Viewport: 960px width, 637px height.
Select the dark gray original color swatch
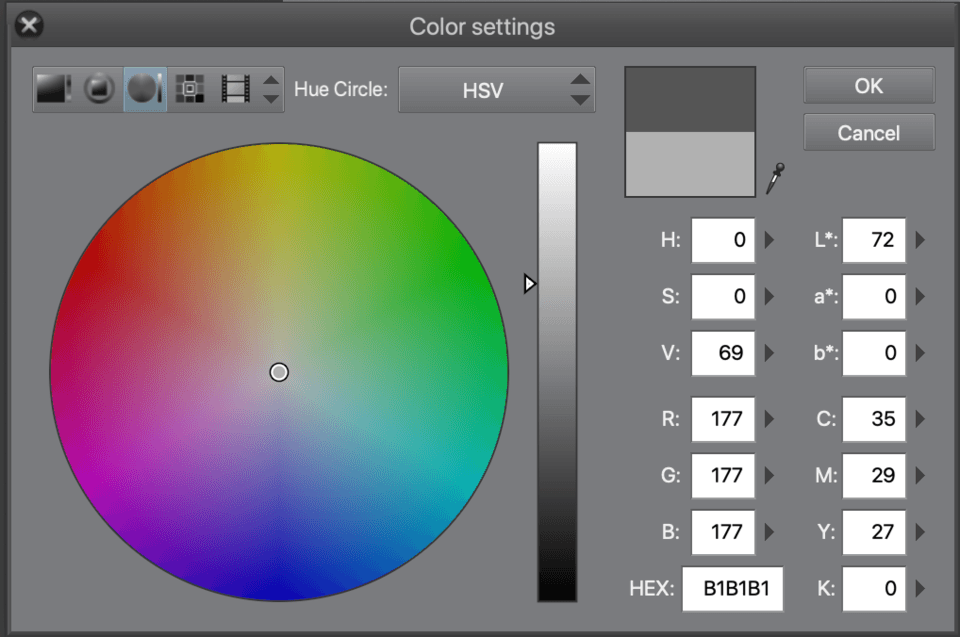coord(690,100)
